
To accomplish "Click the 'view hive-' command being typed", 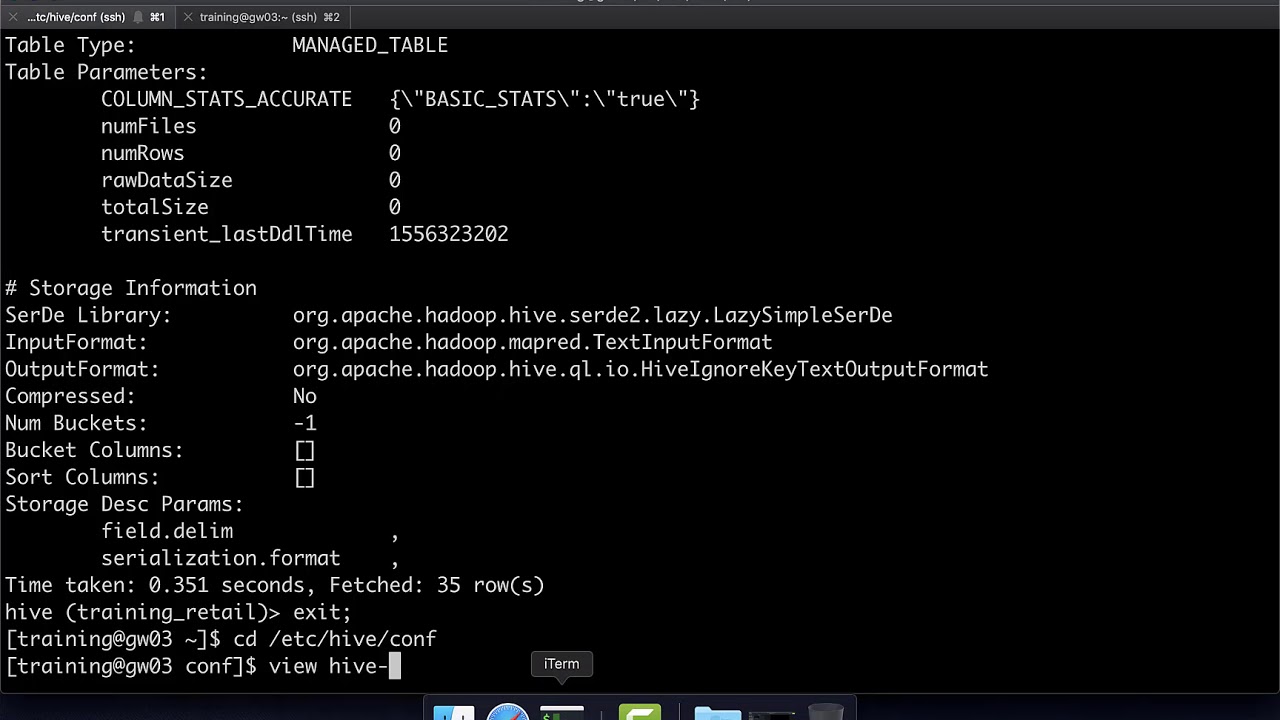I will coord(328,666).
